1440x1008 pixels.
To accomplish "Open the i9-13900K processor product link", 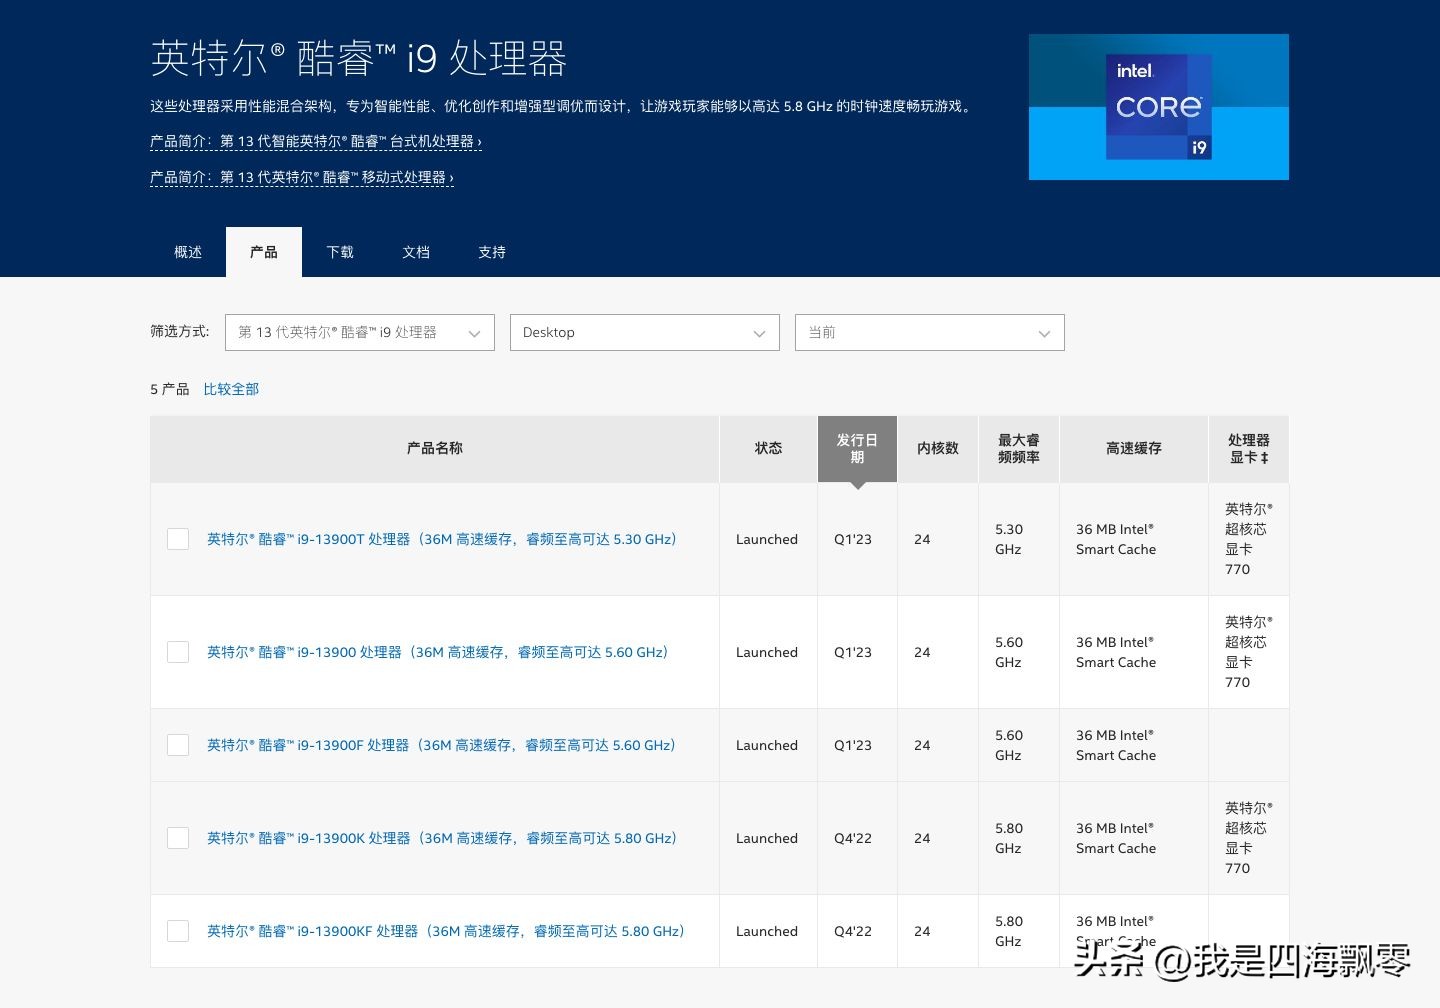I will pyautogui.click(x=440, y=838).
